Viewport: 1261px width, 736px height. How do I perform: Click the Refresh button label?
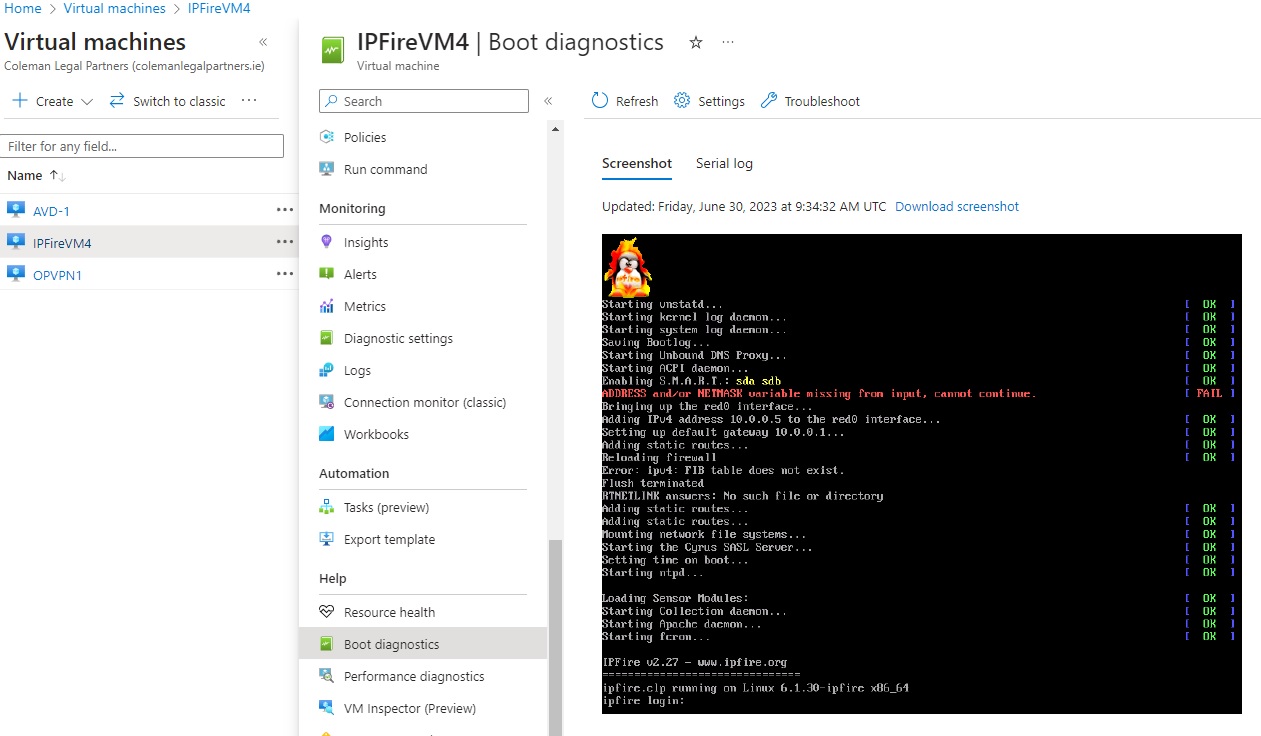pyautogui.click(x=637, y=102)
